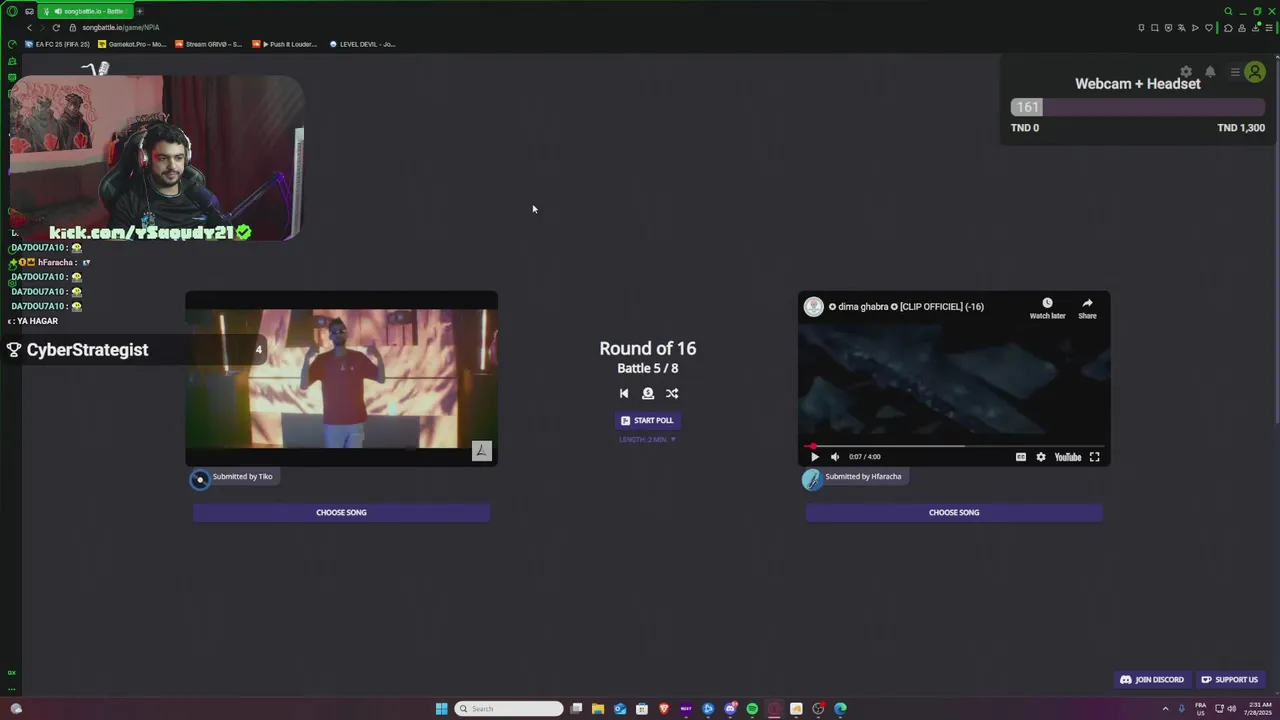Seek on the YouTube progress bar

[x=954, y=446]
